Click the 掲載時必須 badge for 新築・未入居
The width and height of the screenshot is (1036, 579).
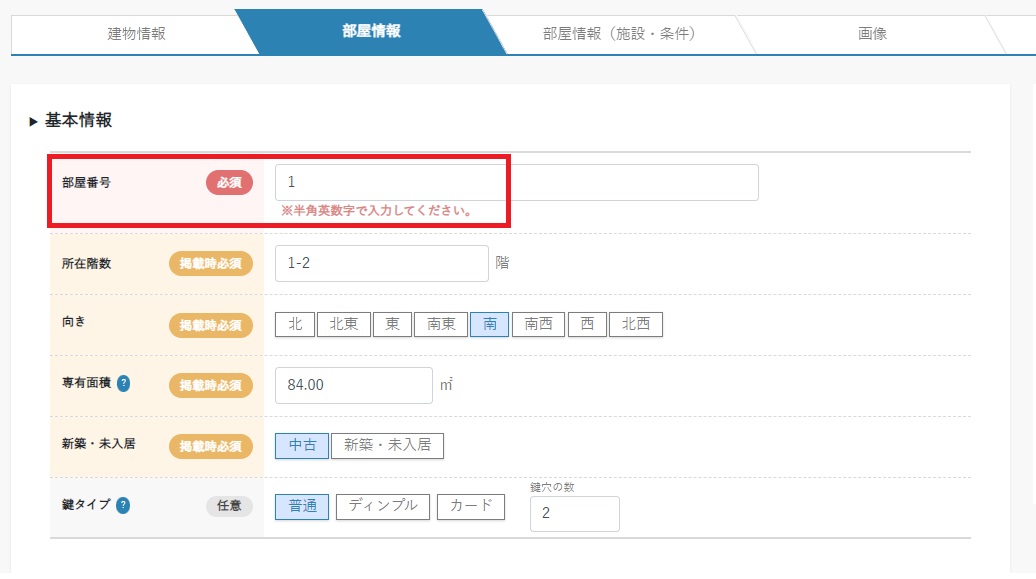211,446
